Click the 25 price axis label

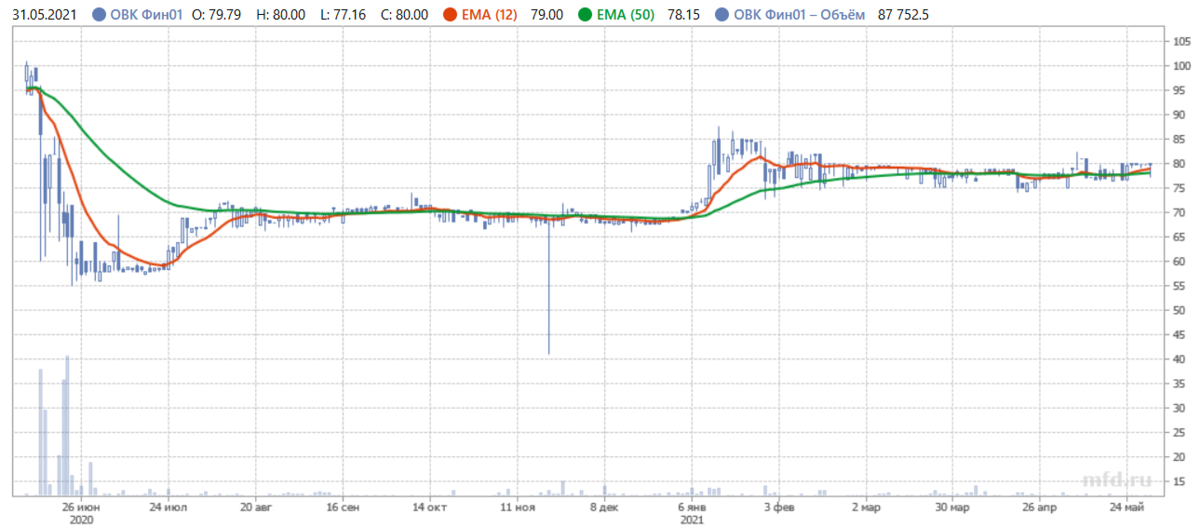tap(1179, 433)
